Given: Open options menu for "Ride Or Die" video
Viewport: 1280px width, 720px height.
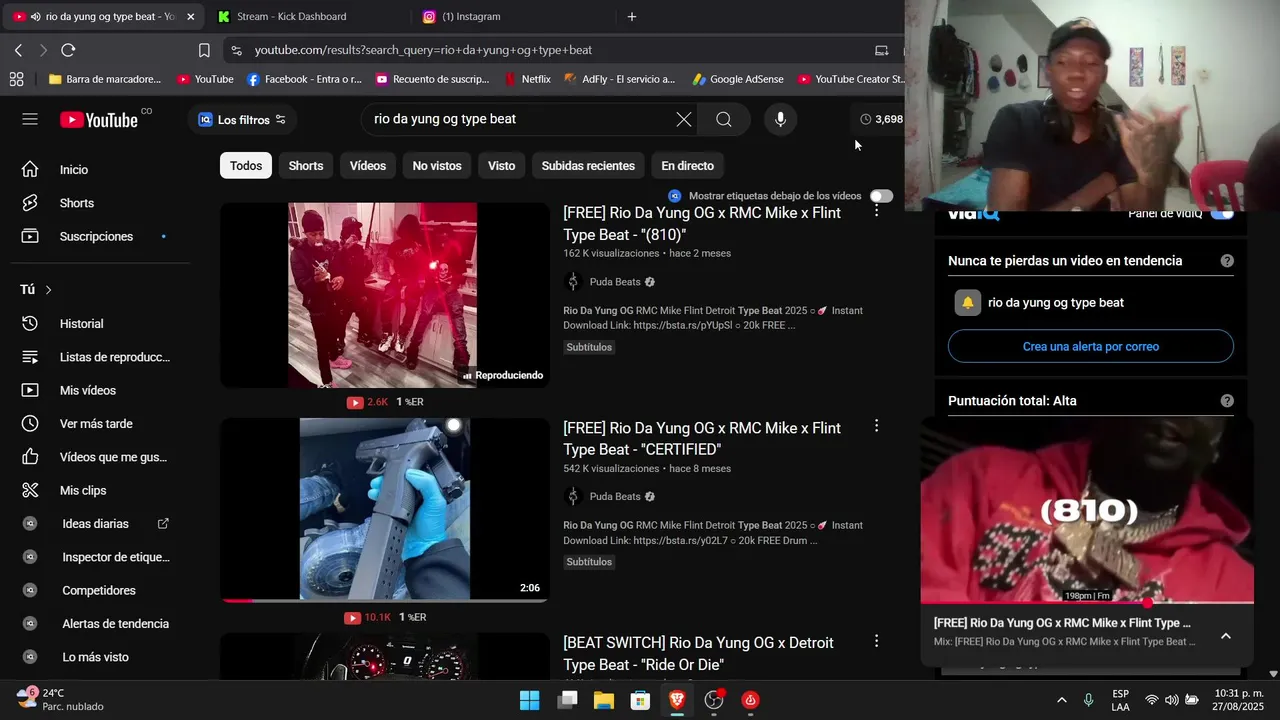Looking at the screenshot, I should pyautogui.click(x=876, y=641).
